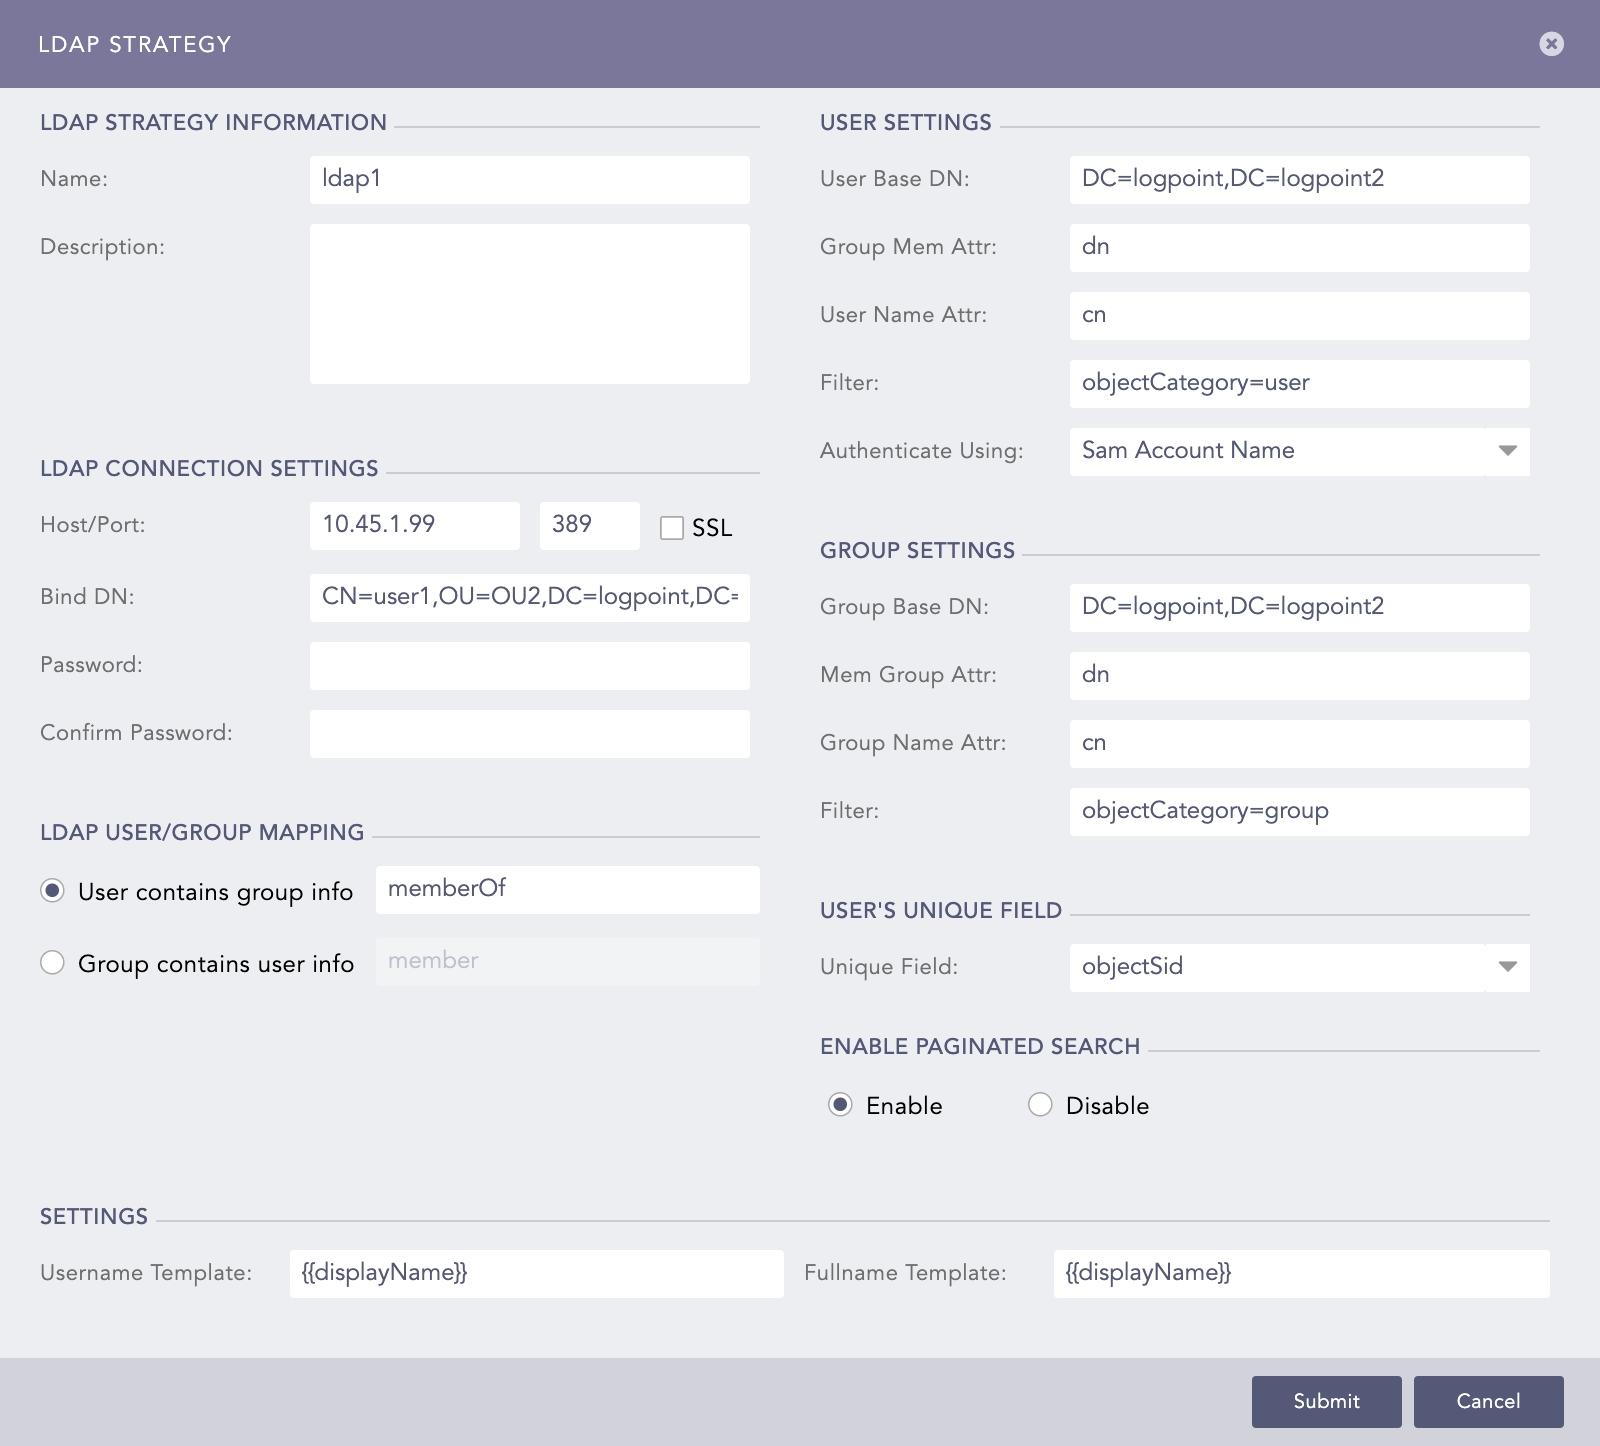1600x1446 pixels.
Task: Select the Group contains user info option
Action: 52,962
